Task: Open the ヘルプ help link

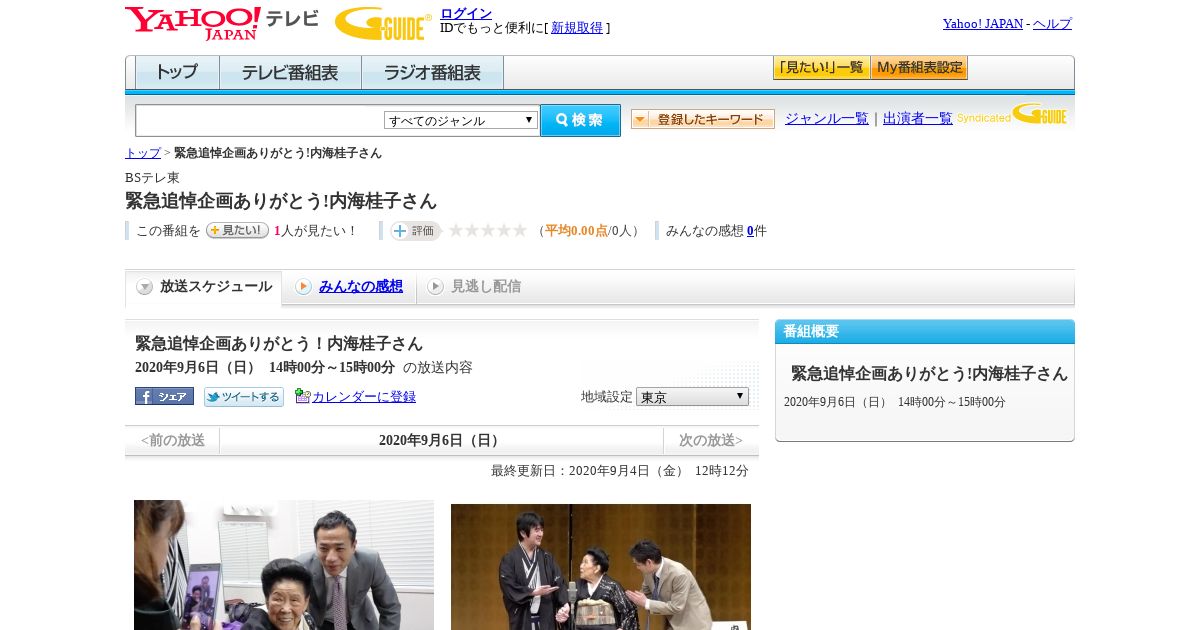Action: point(1052,23)
